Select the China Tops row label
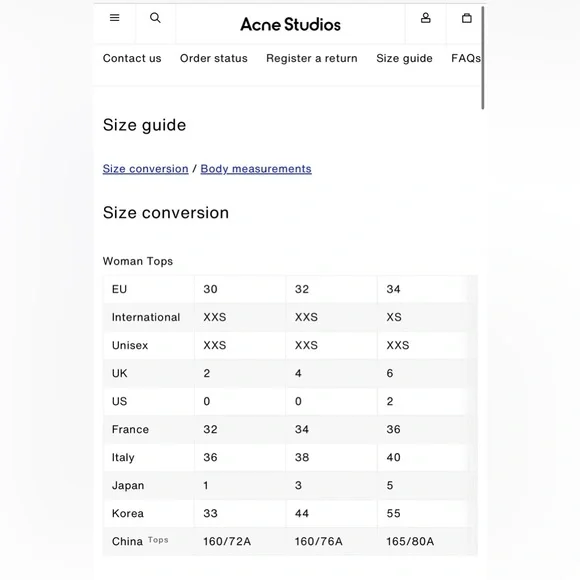The image size is (580, 580). point(140,541)
